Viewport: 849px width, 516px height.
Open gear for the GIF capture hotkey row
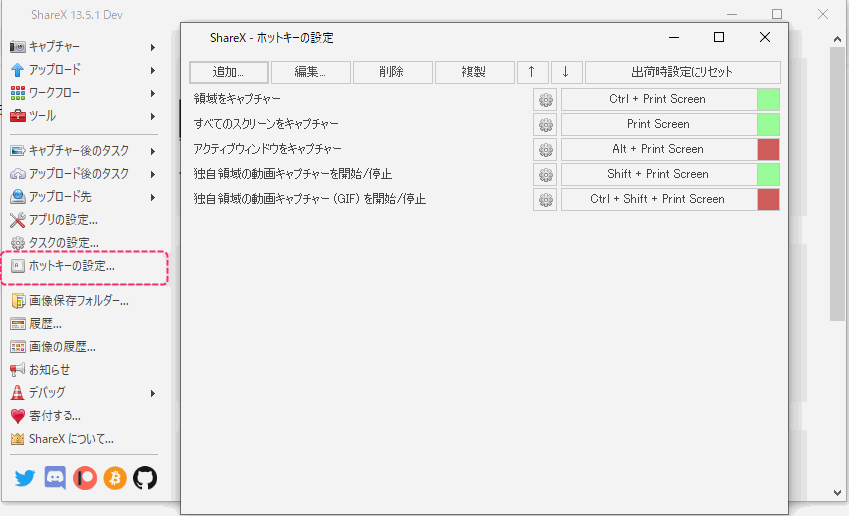pyautogui.click(x=545, y=199)
